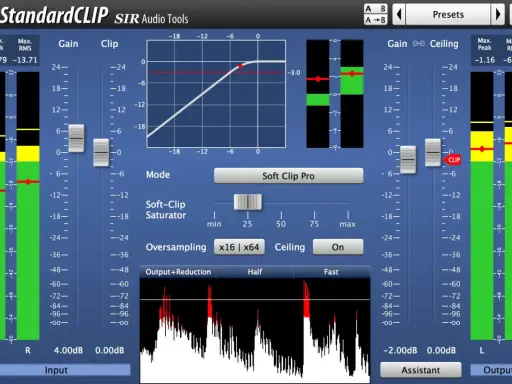The height and width of the screenshot is (384, 512).
Task: Open the Oversampling x16 | x64 selector
Action: 239,247
